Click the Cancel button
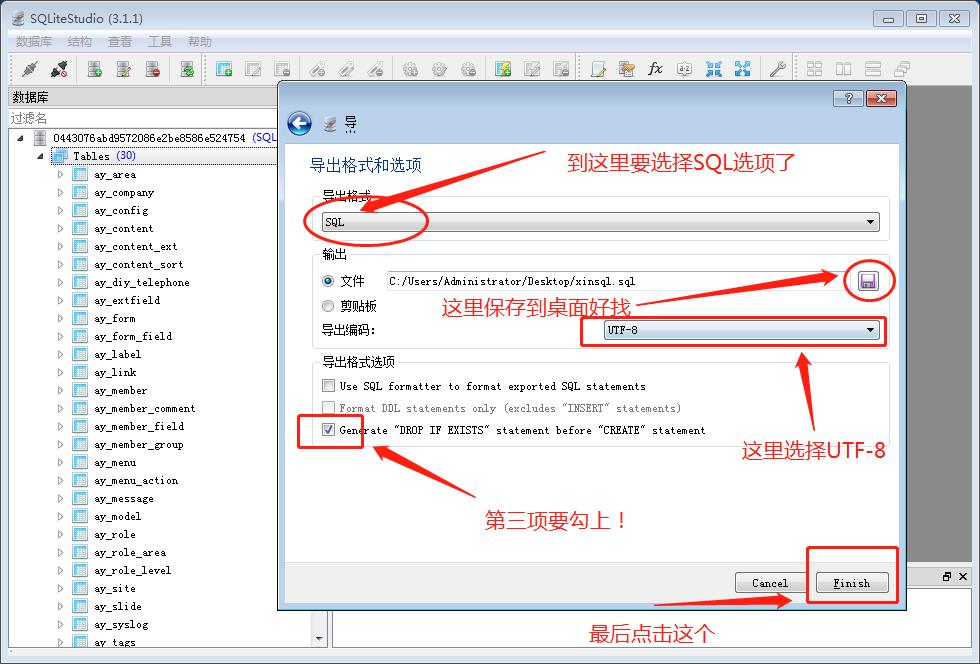Screen dimensions: 980x664 pyautogui.click(x=770, y=583)
